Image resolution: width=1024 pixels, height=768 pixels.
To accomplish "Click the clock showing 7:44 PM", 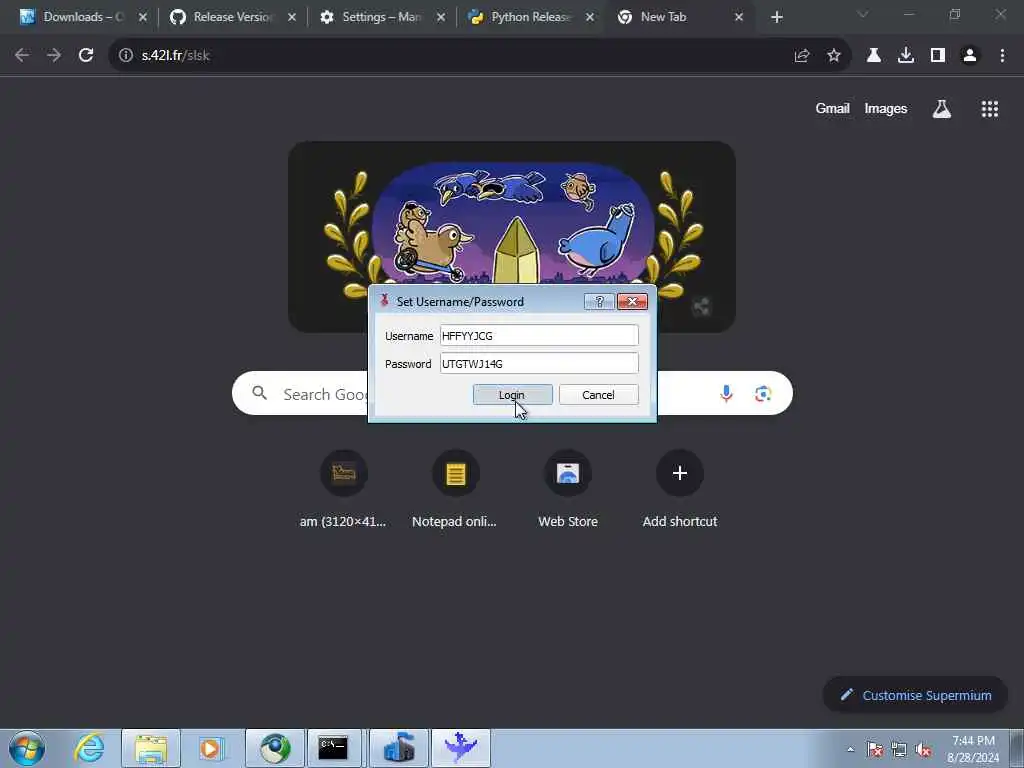I will coord(973,748).
